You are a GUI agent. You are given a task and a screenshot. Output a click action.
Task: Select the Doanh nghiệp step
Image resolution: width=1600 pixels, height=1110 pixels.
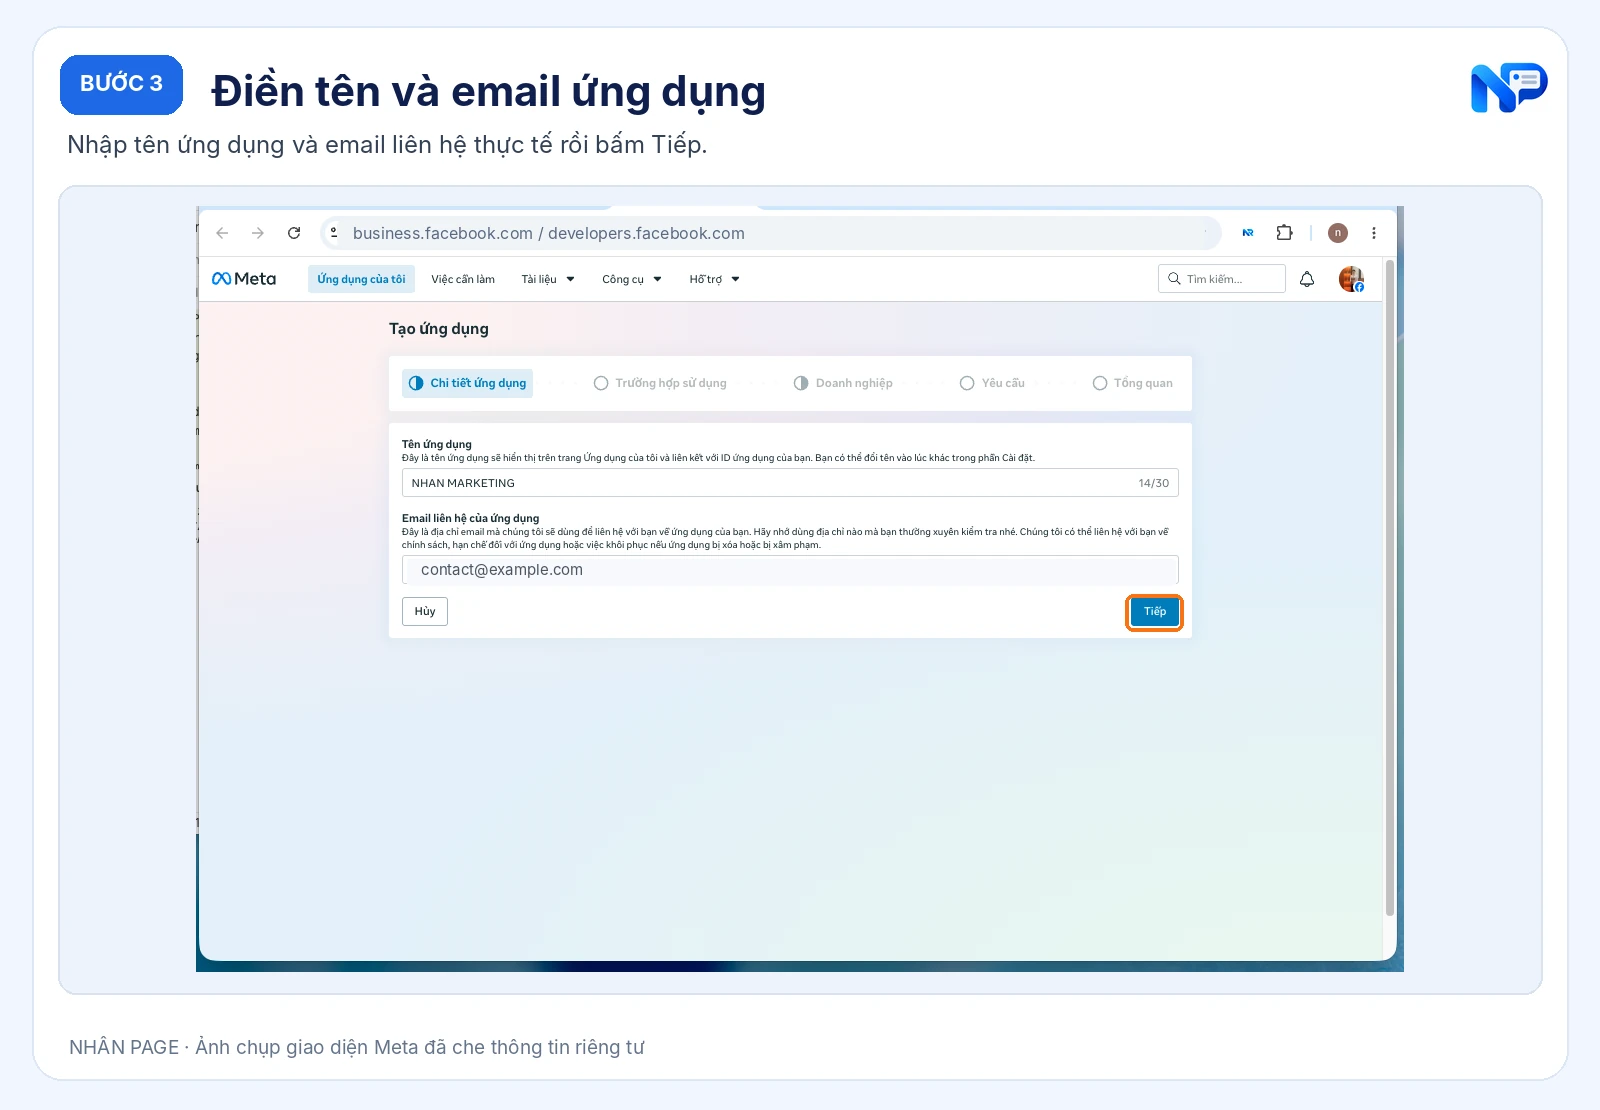coord(843,383)
